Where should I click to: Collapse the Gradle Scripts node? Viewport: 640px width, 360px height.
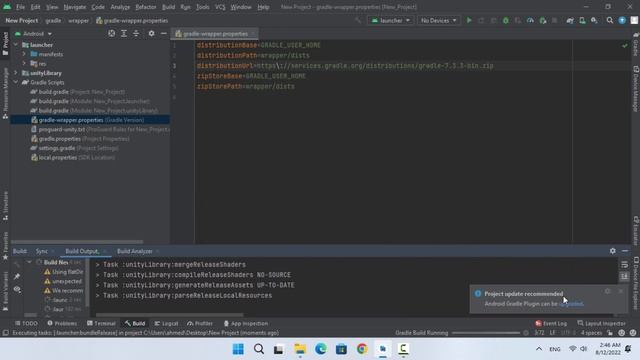point(16,82)
